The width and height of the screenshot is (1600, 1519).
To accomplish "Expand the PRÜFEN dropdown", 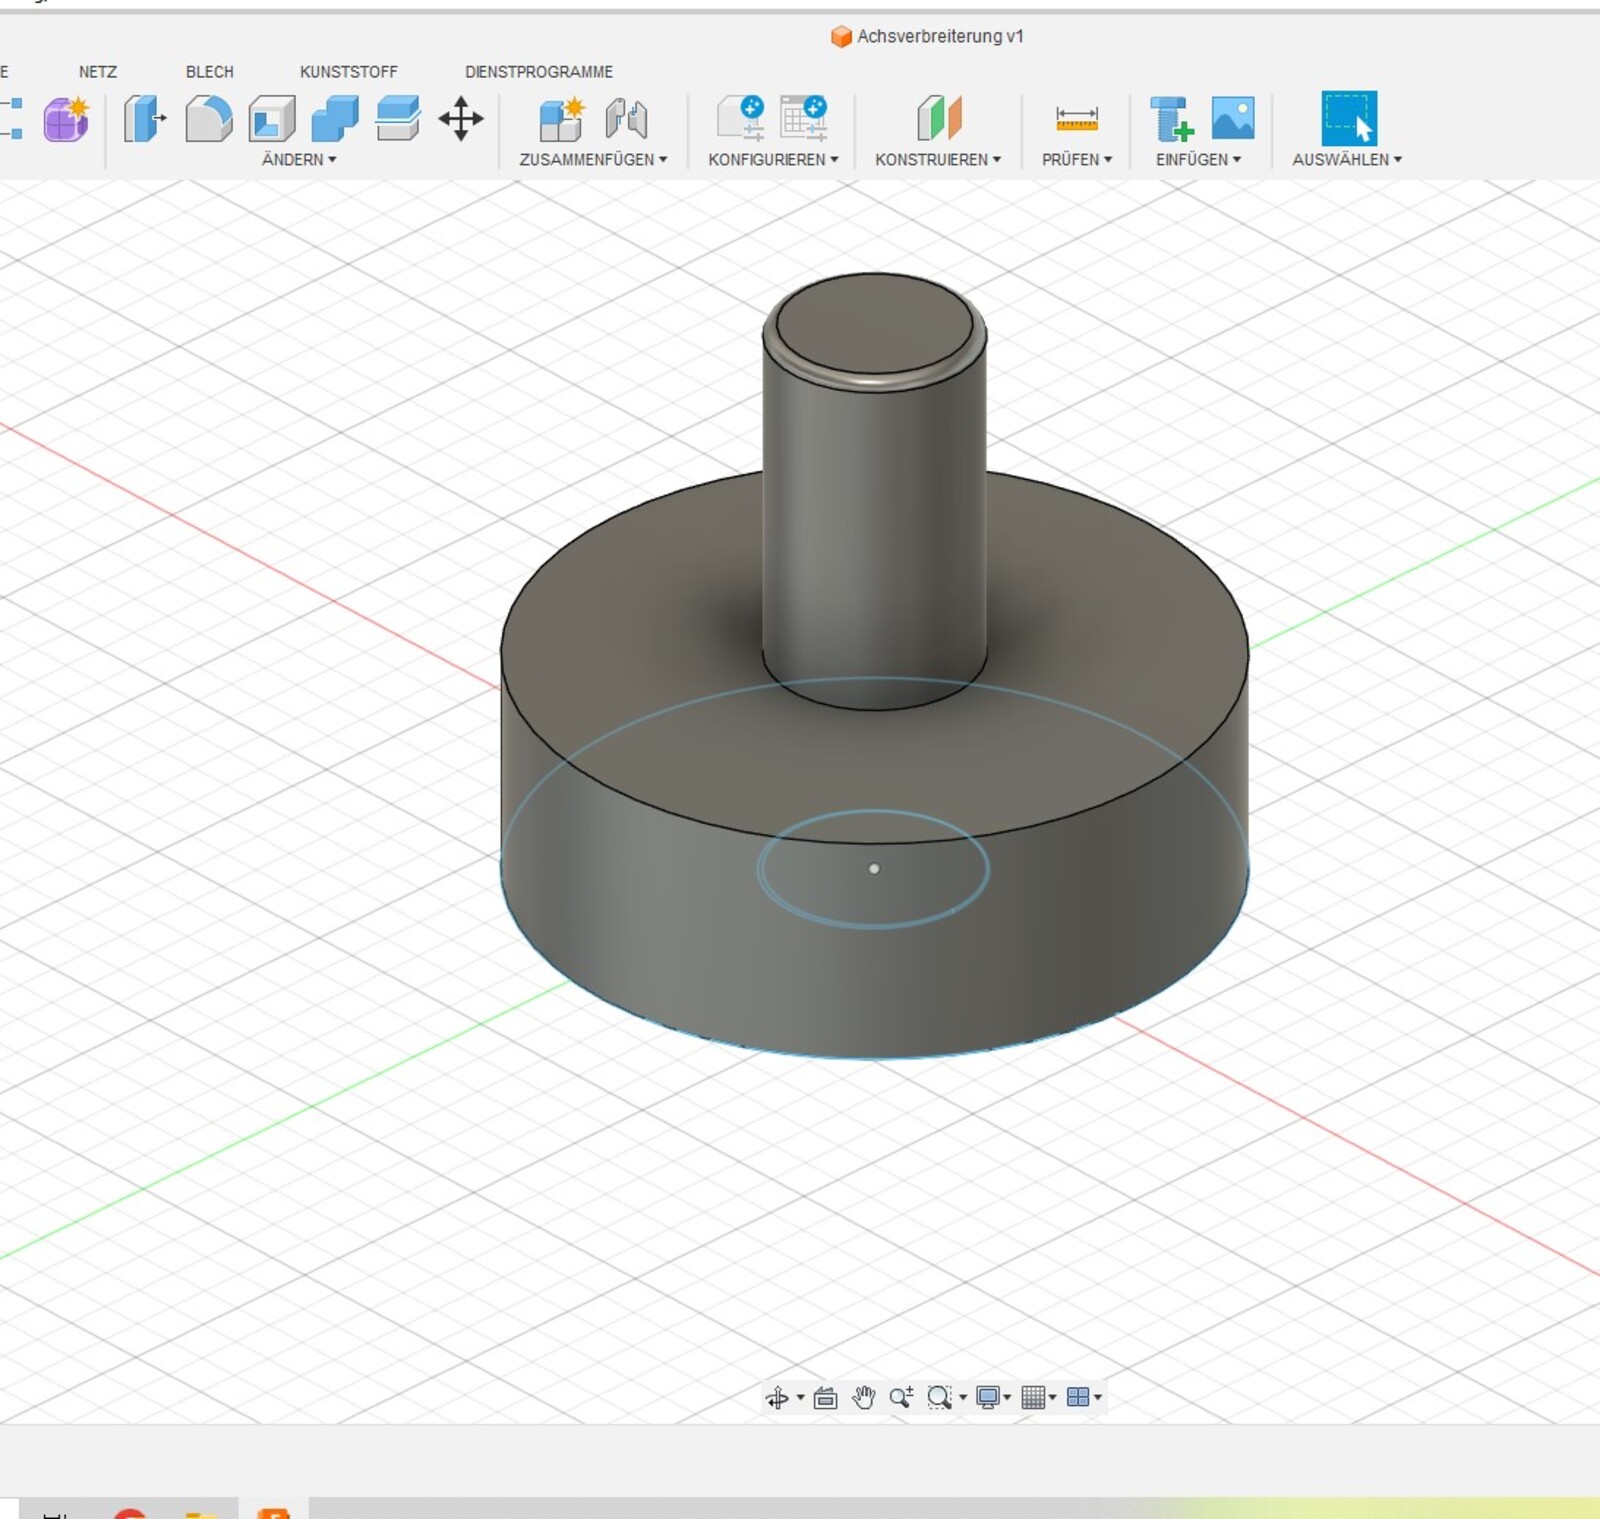I will (1077, 160).
